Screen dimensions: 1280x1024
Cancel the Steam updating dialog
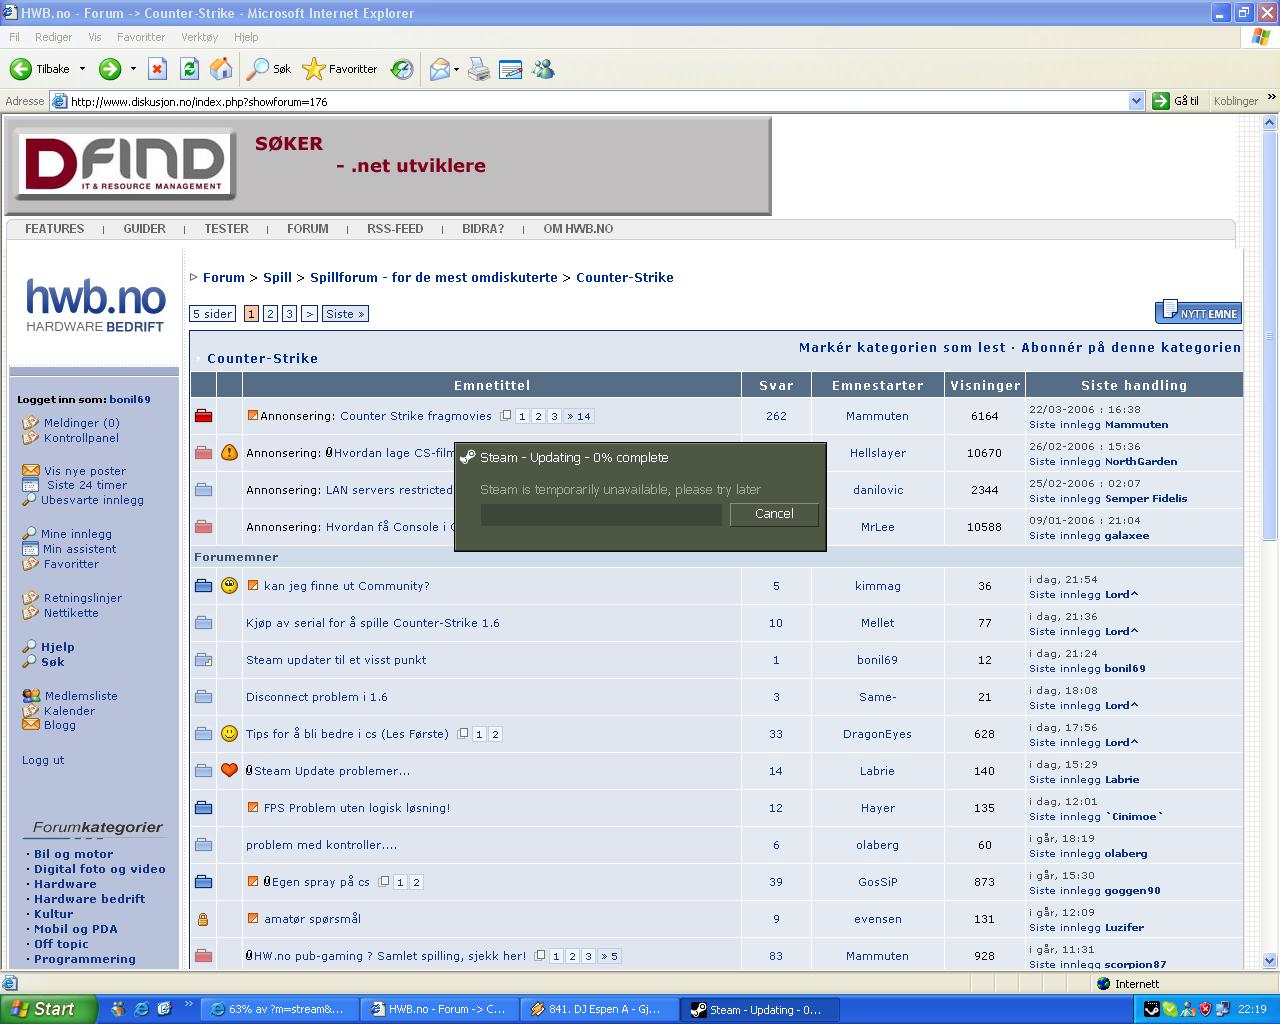coord(774,514)
